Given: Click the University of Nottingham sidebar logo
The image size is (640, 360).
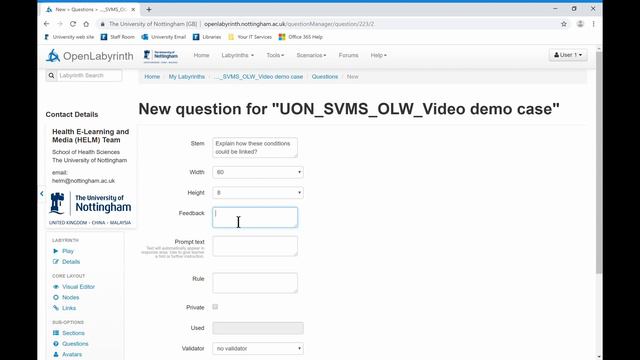Looking at the screenshot, I should (x=90, y=209).
